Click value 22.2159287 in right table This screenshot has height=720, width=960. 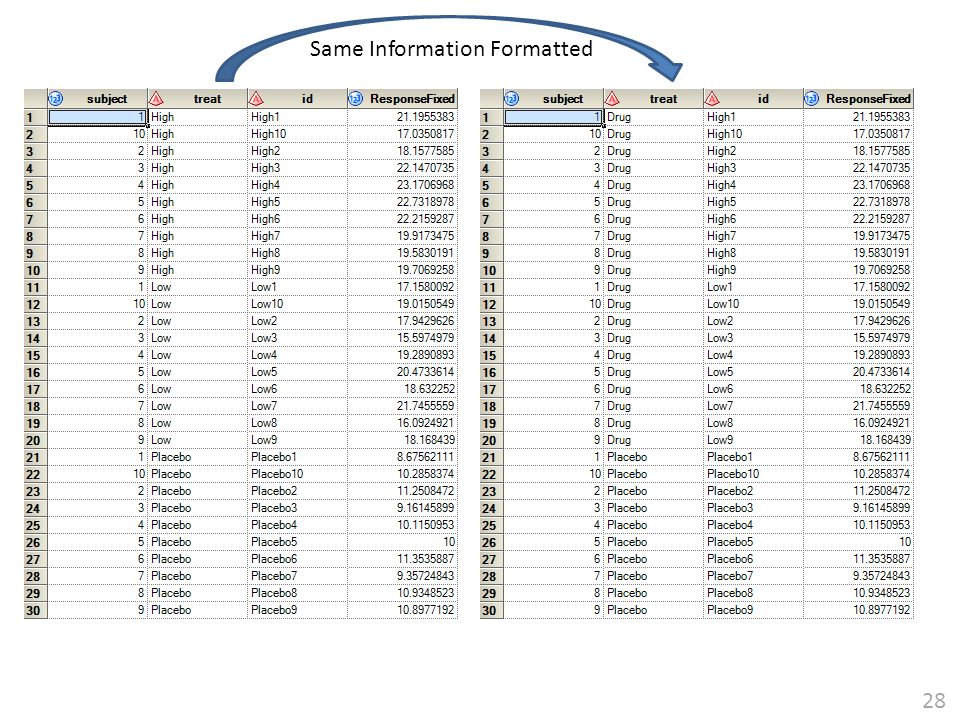858,219
